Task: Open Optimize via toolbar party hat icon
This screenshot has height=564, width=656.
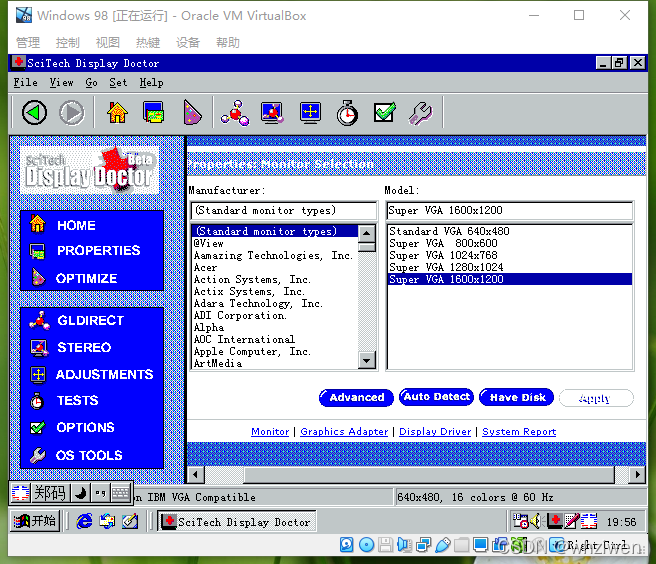Action: (x=192, y=113)
